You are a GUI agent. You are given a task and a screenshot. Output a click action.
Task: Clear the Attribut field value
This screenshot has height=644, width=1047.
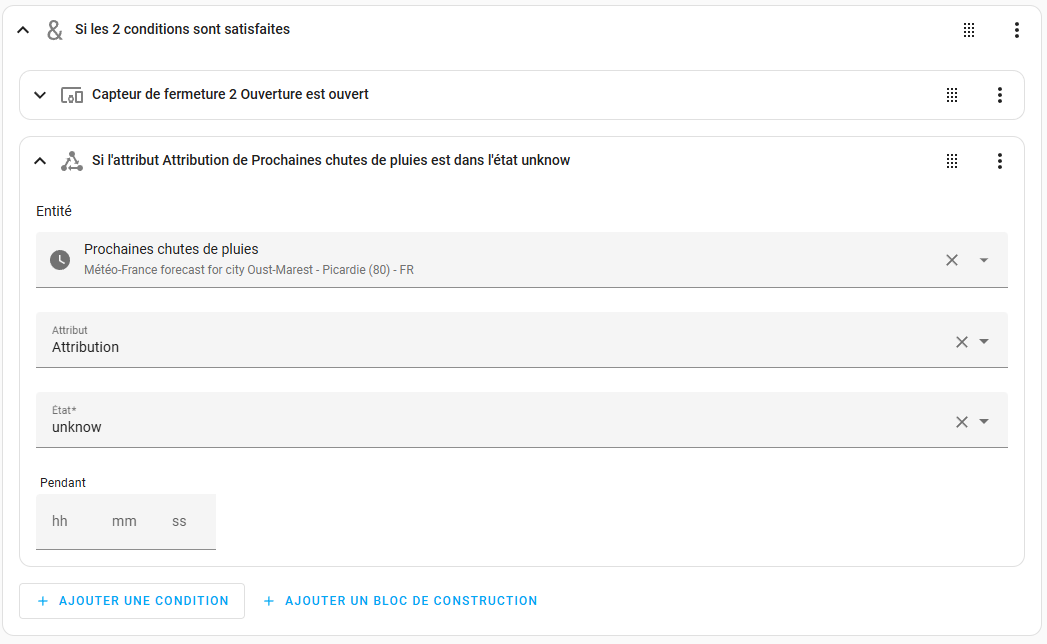point(962,342)
